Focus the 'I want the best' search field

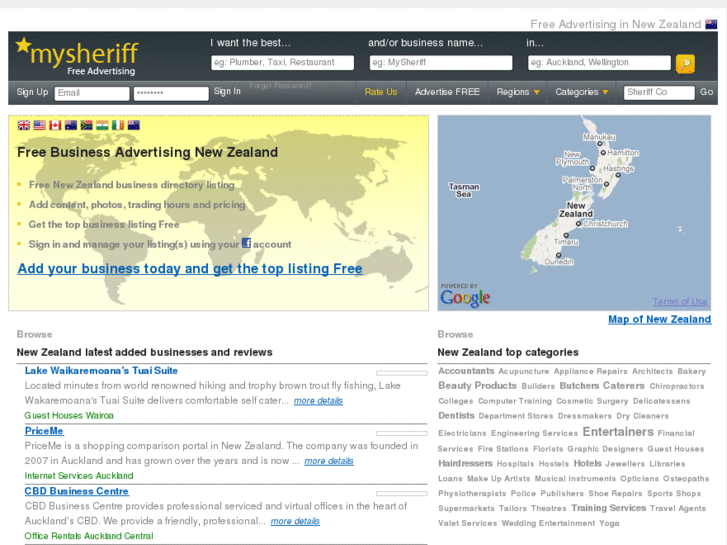(282, 63)
